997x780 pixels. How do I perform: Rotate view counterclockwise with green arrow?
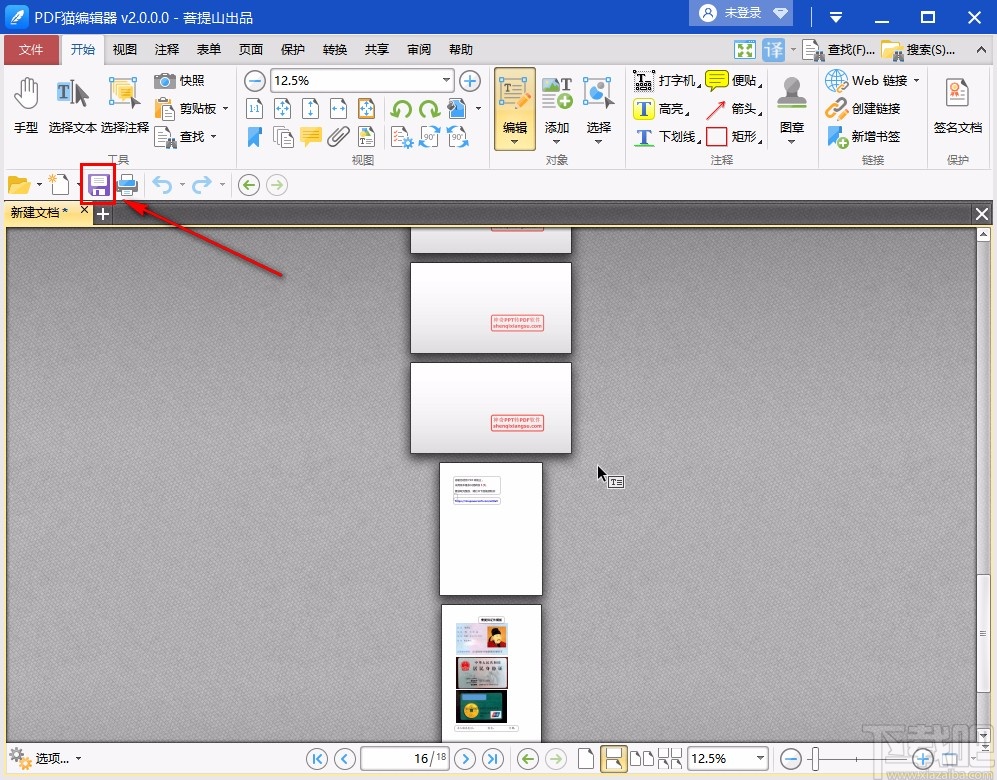click(x=401, y=109)
